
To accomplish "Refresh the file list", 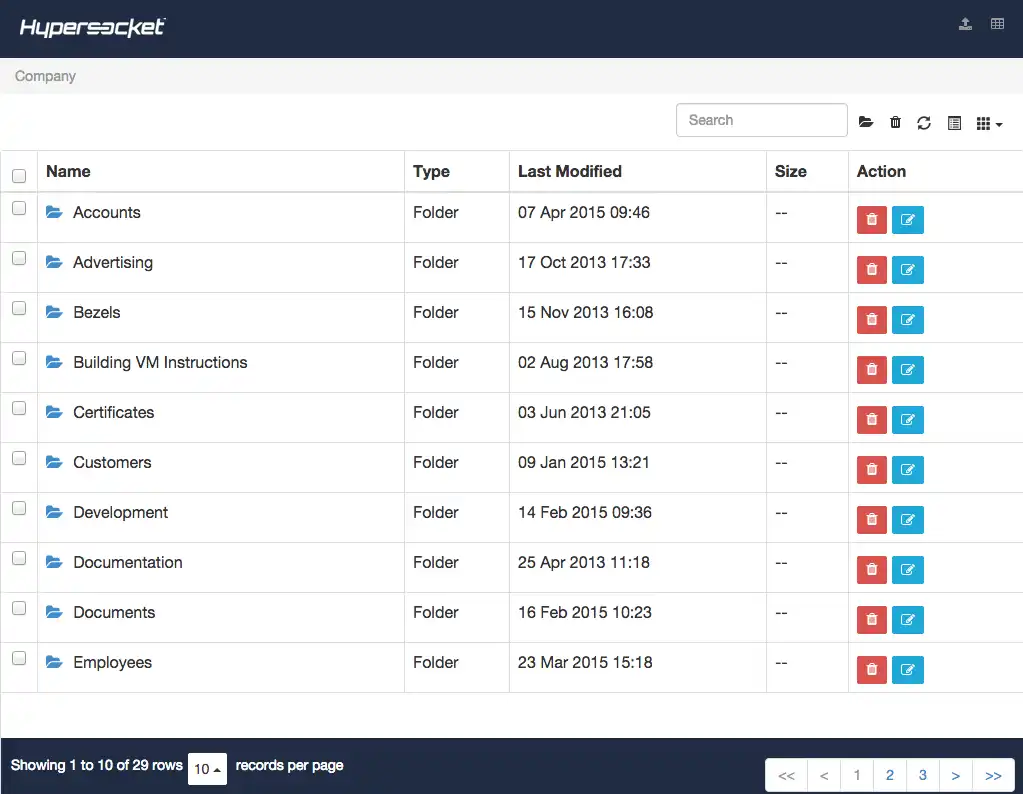I will (x=923, y=123).
